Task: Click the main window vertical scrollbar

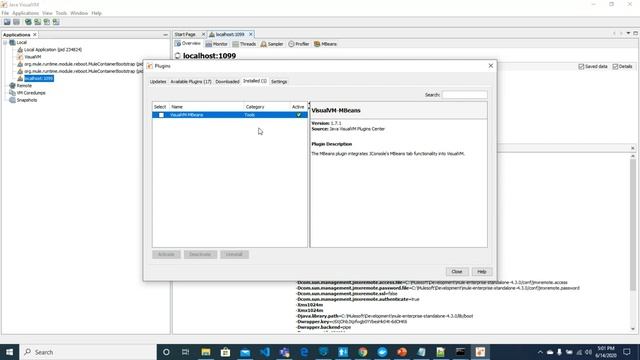Action: click(x=633, y=243)
